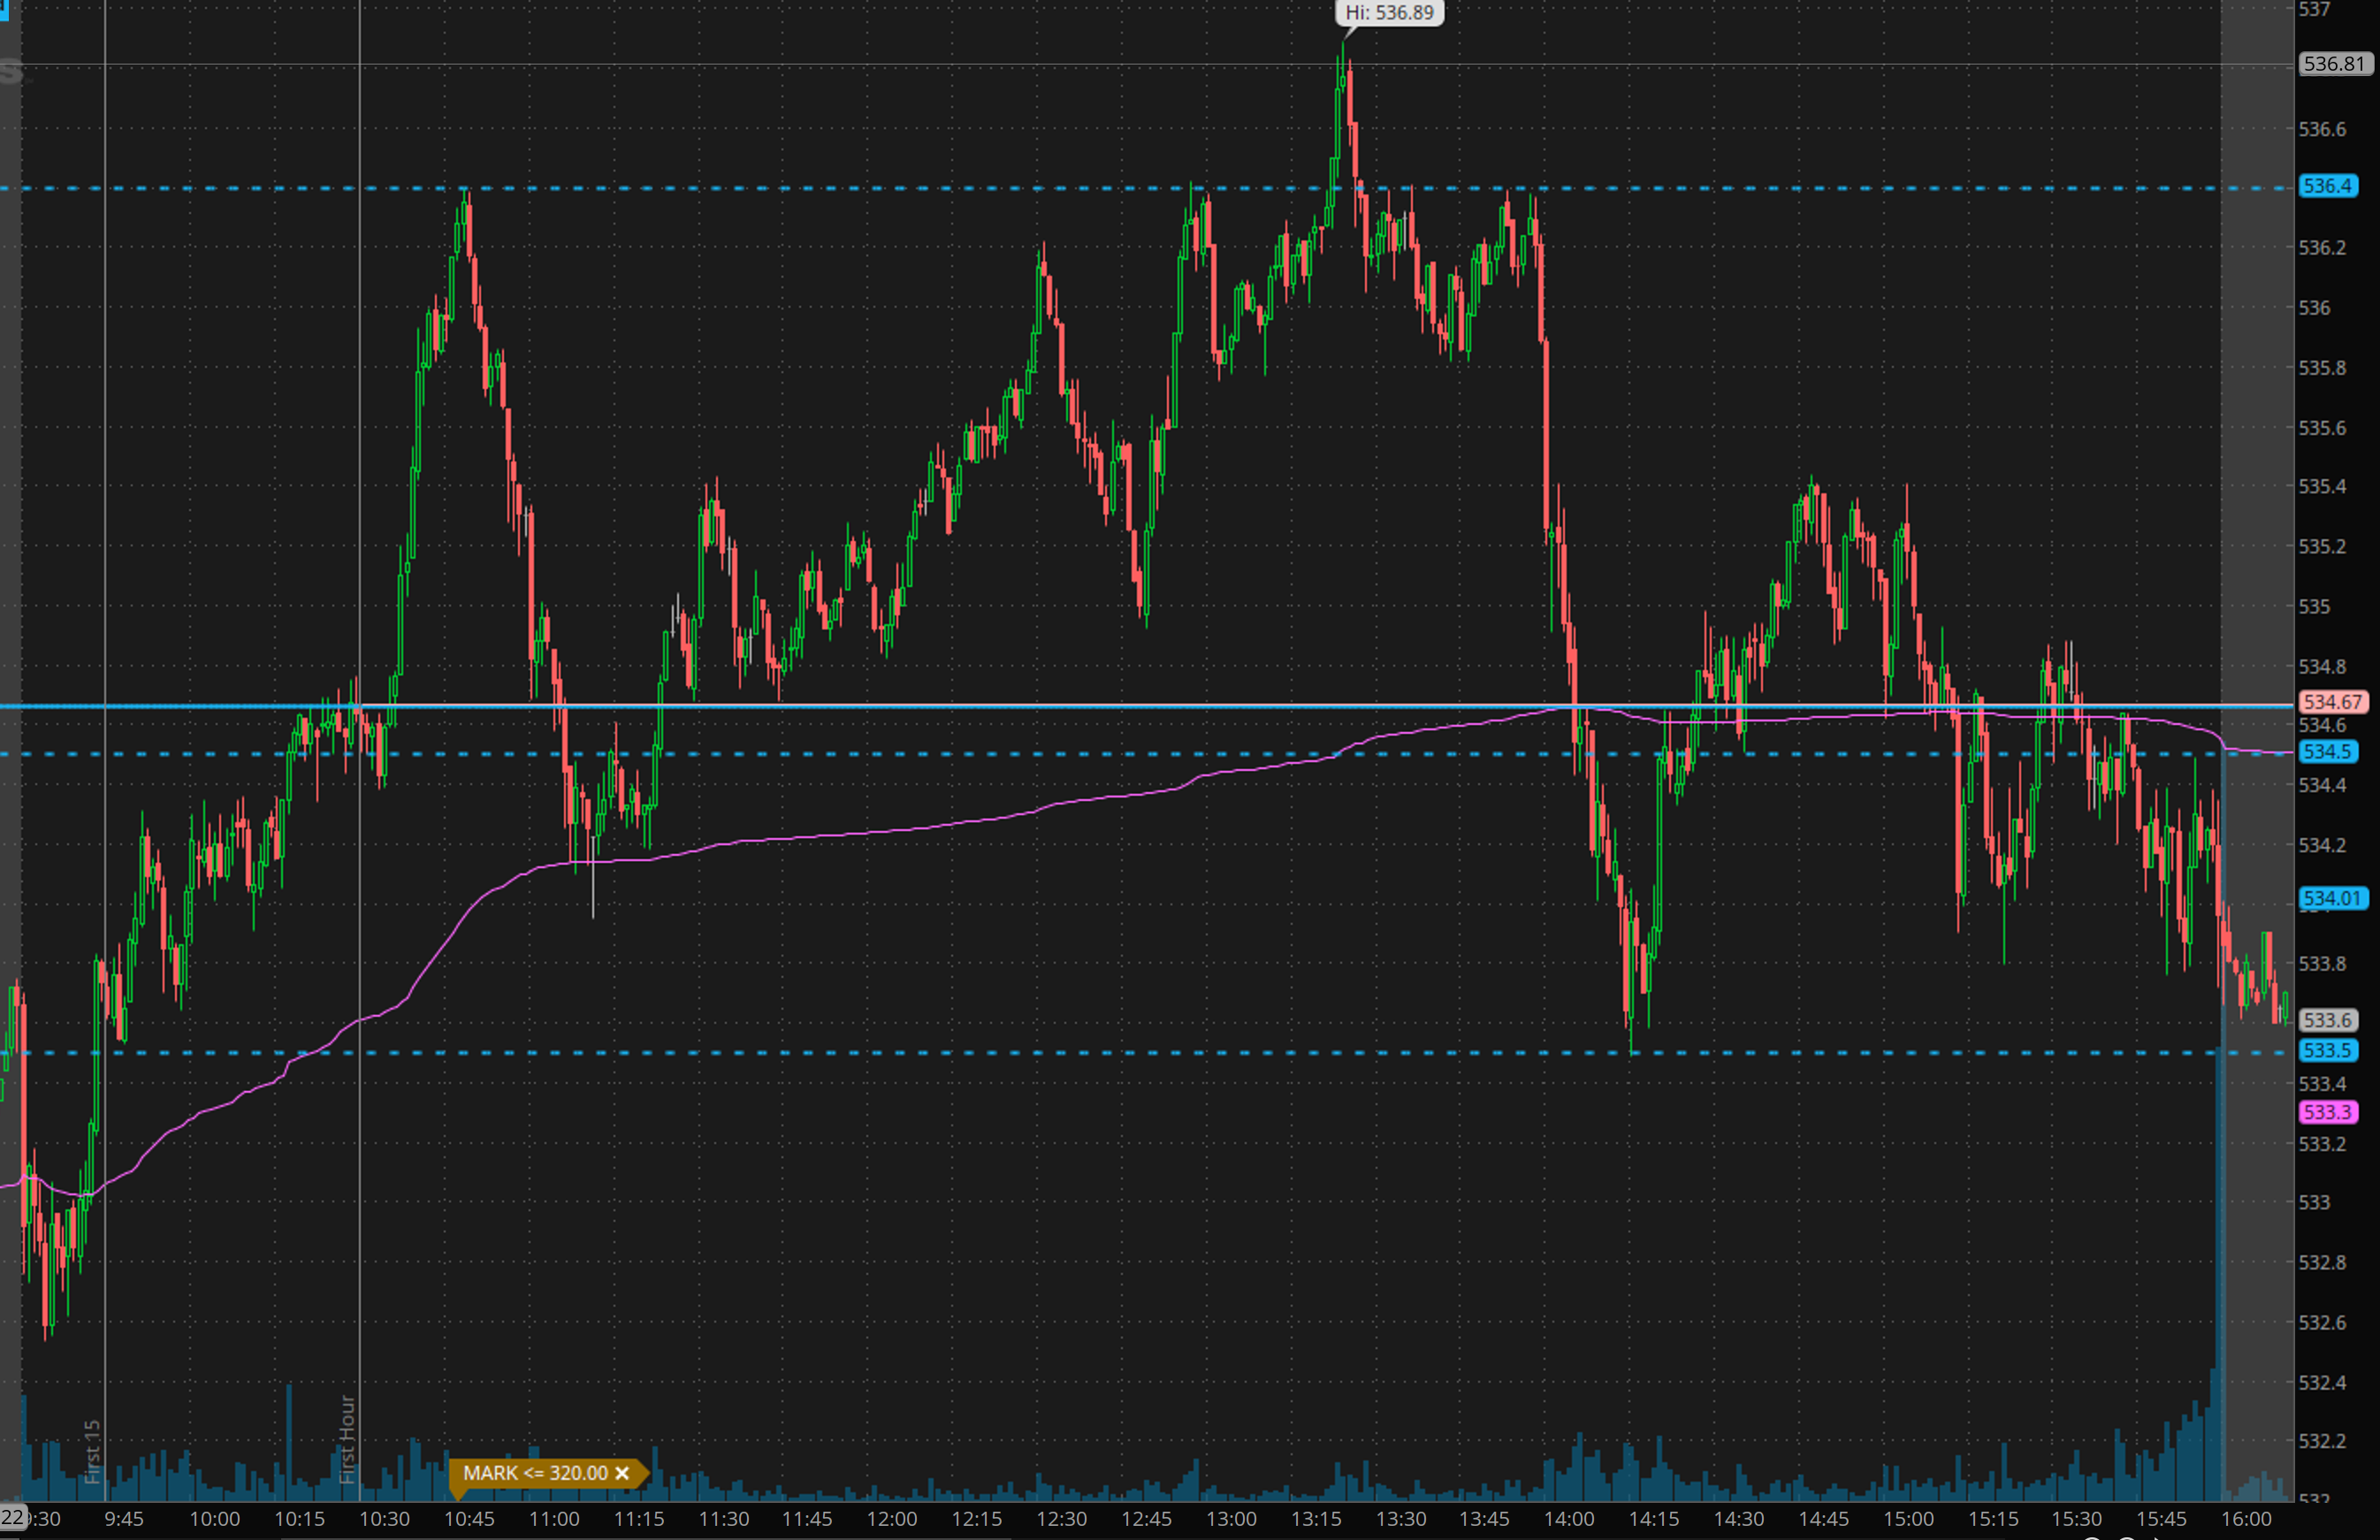This screenshot has width=2380, height=1540.
Task: Close the MARK <= 320.00 alert tag
Action: coord(622,1473)
